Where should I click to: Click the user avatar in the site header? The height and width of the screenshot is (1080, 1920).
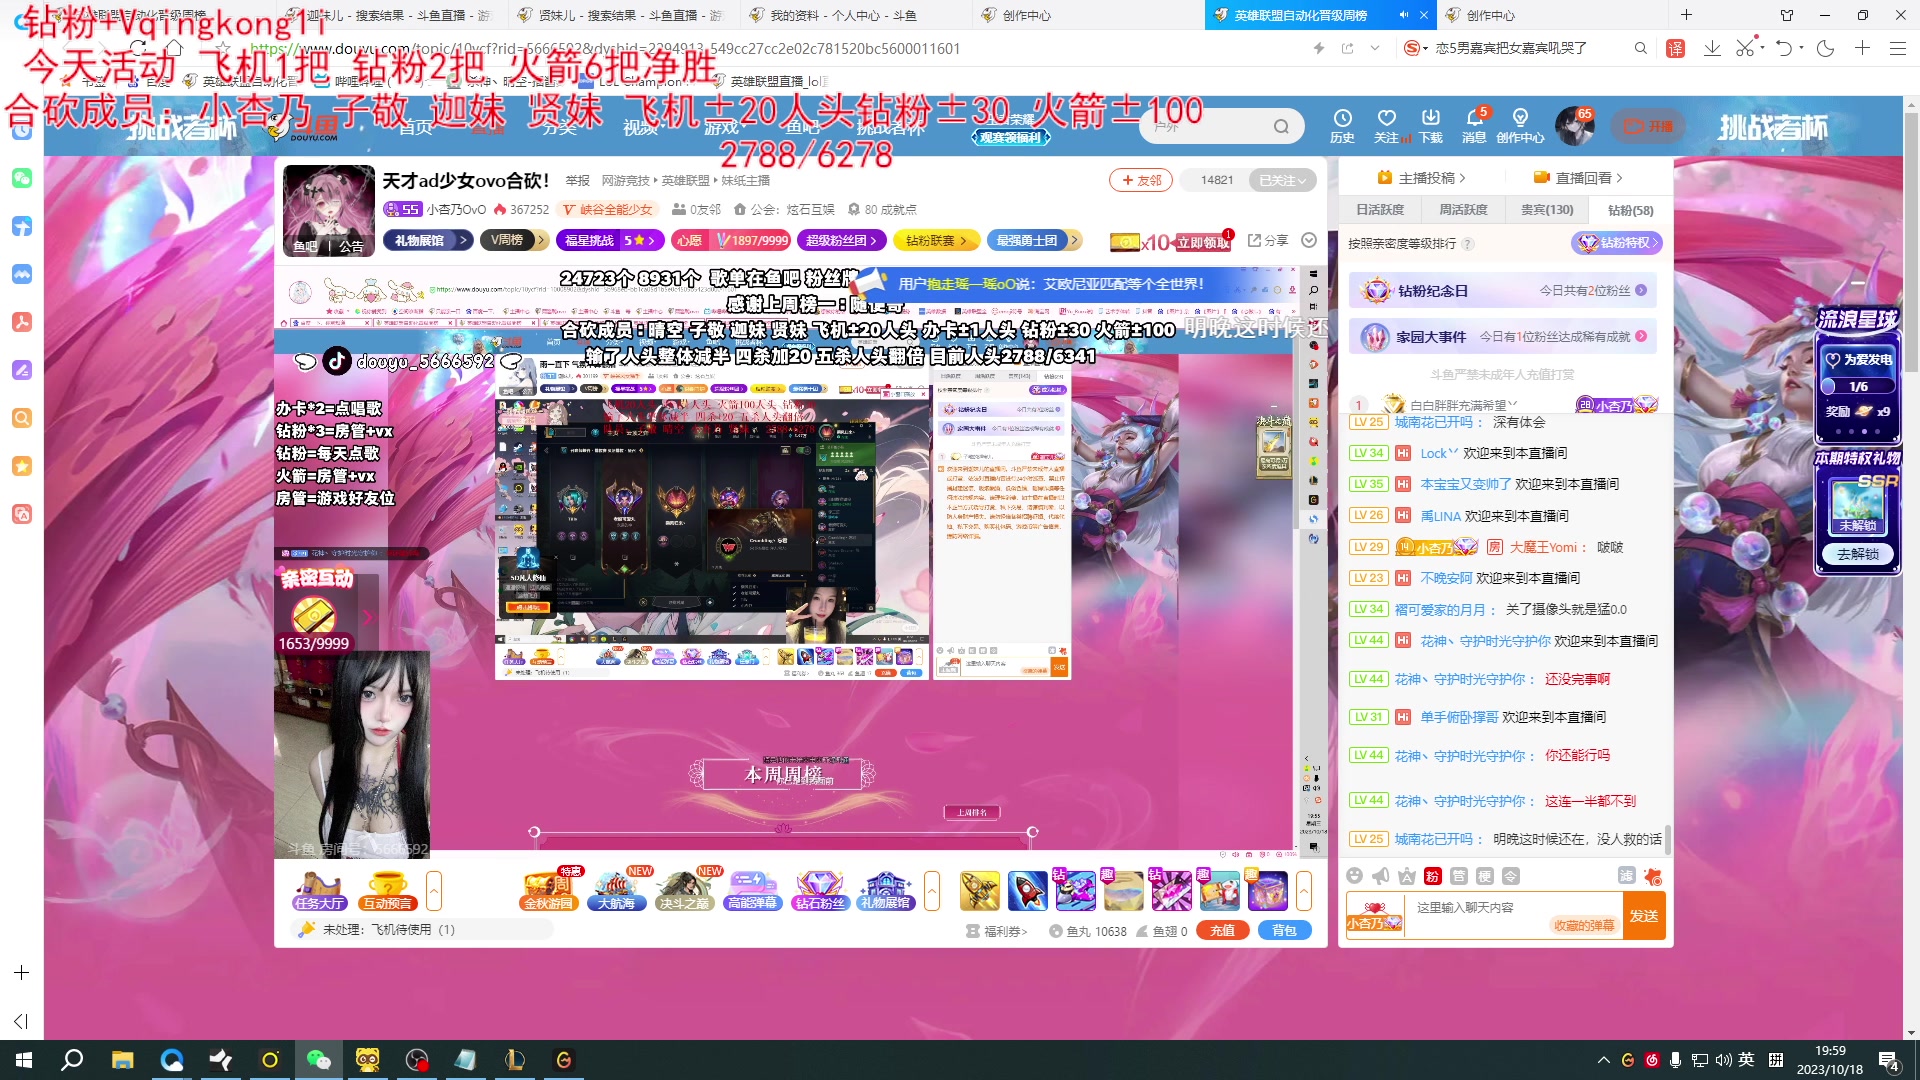pyautogui.click(x=1574, y=126)
